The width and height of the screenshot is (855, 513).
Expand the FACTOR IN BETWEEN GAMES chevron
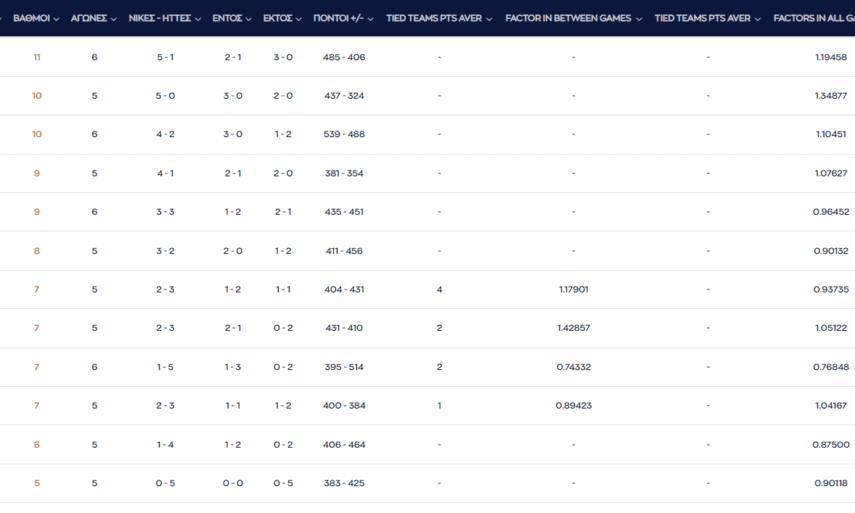(639, 19)
